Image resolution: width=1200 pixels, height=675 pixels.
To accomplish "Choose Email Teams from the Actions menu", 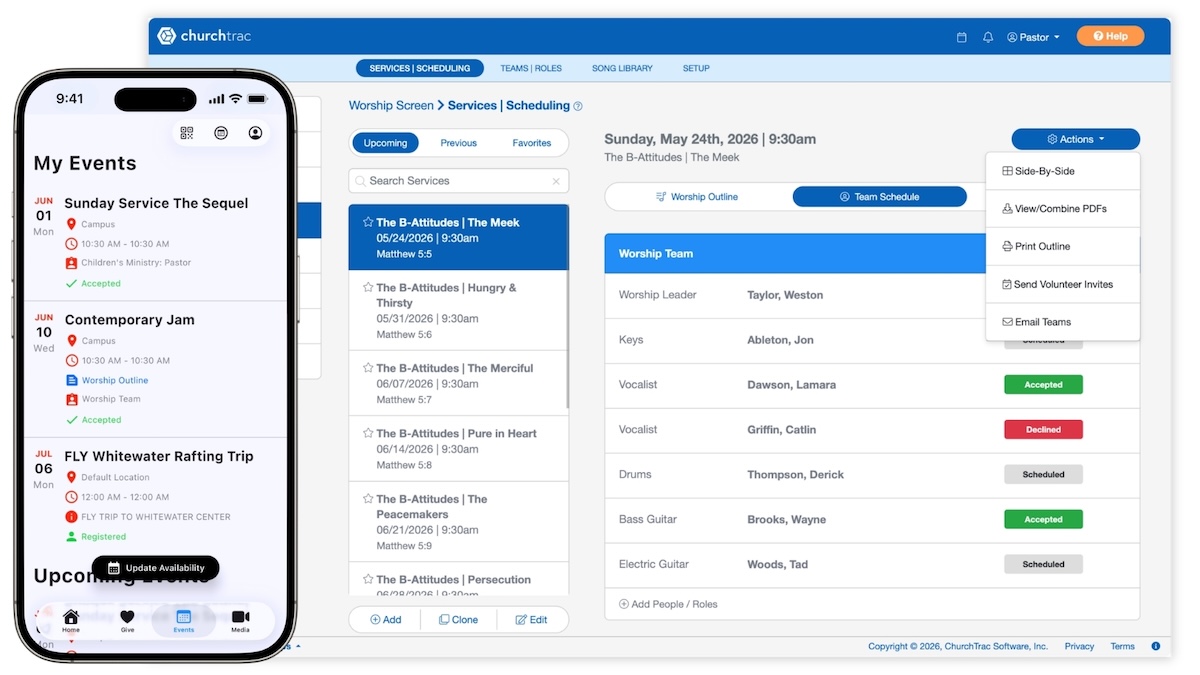I will pyautogui.click(x=1062, y=322).
